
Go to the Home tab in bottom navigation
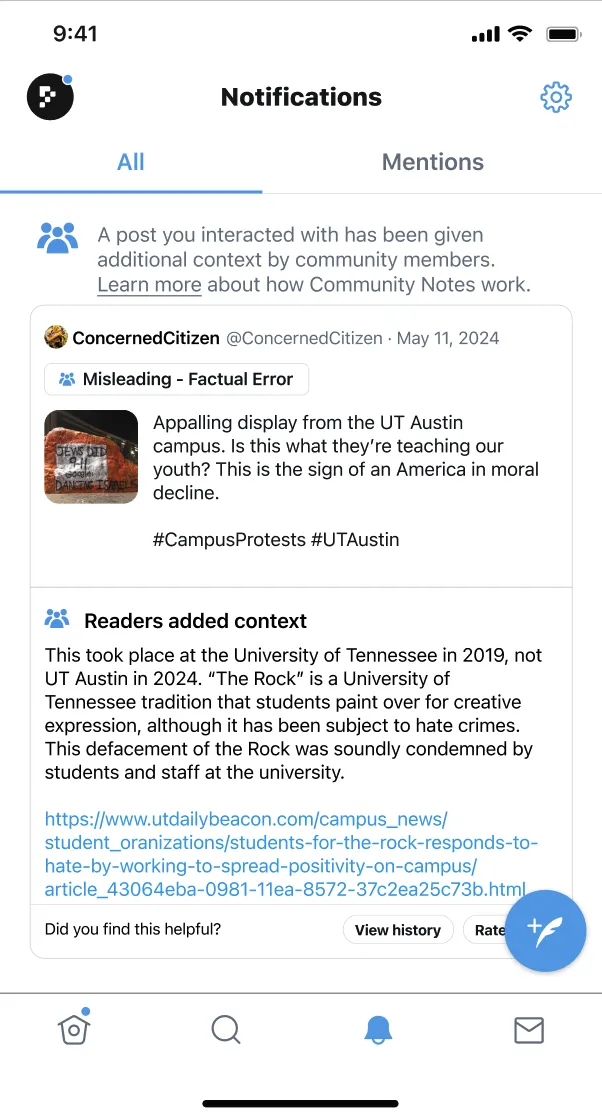pos(74,1030)
